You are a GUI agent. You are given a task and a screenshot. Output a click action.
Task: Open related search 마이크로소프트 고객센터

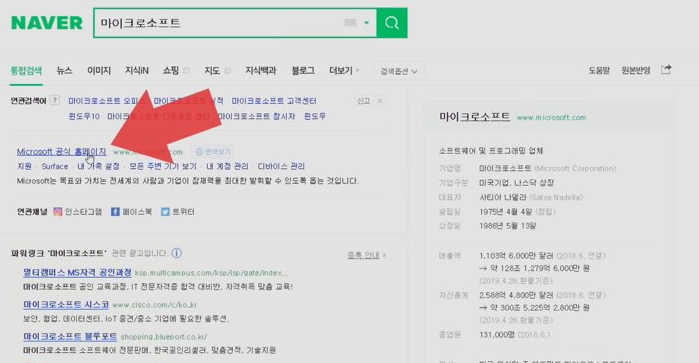click(274, 101)
